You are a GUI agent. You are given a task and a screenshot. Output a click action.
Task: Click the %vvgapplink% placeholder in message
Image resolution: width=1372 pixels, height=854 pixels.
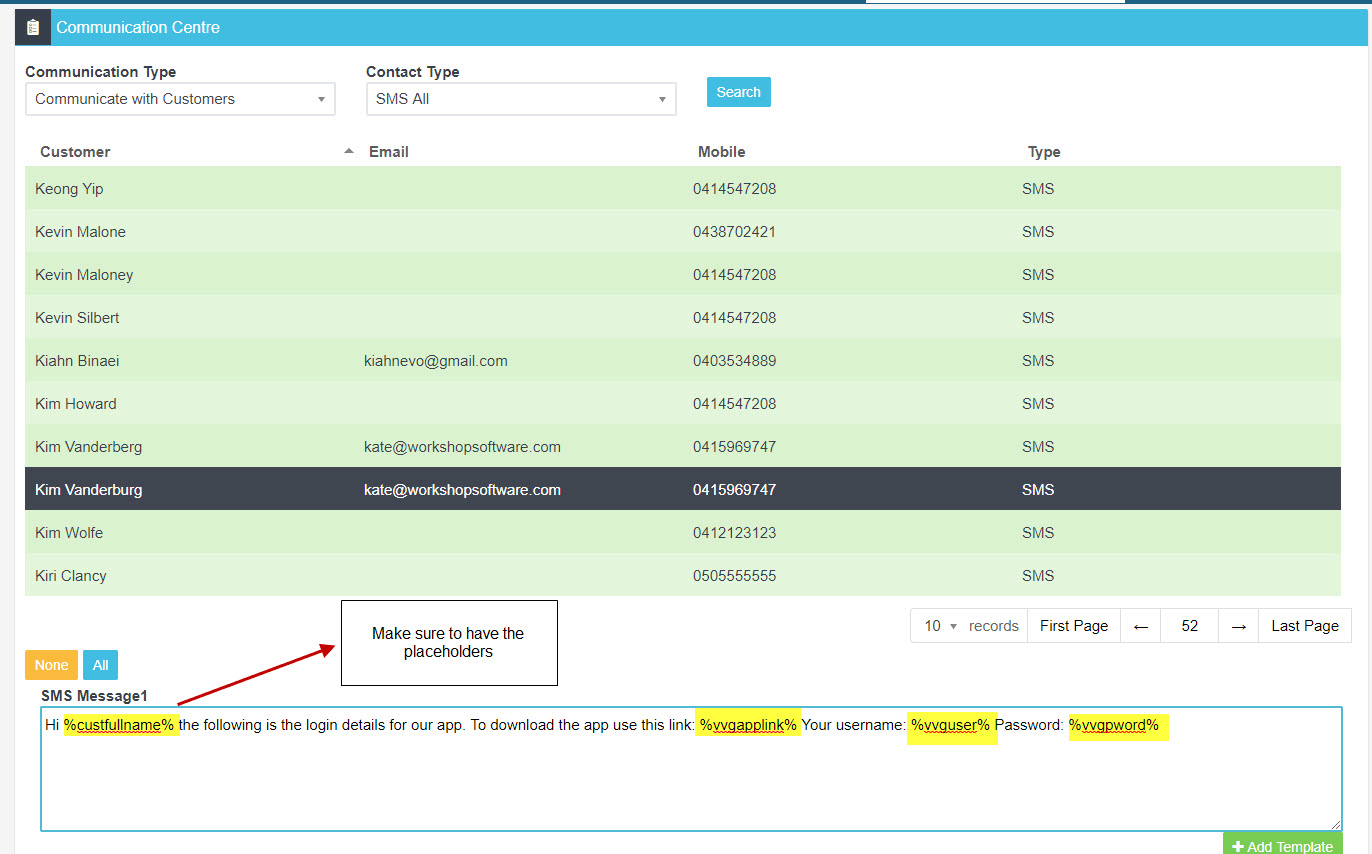(x=748, y=725)
